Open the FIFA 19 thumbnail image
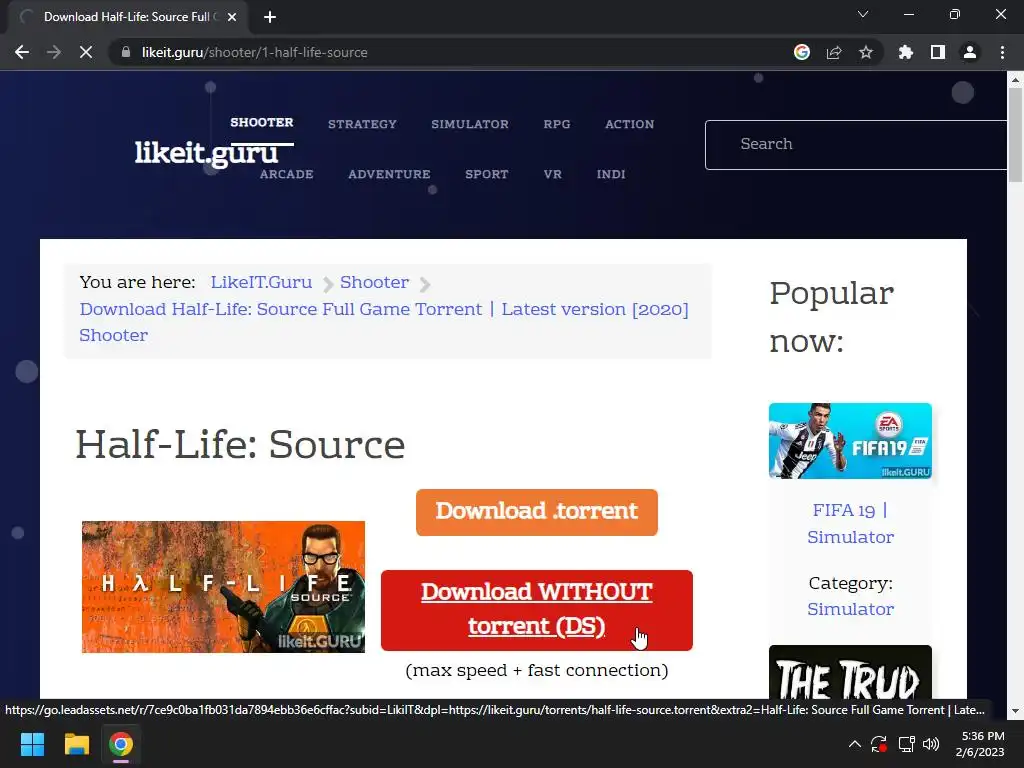Viewport: 1024px width, 768px height. [850, 441]
